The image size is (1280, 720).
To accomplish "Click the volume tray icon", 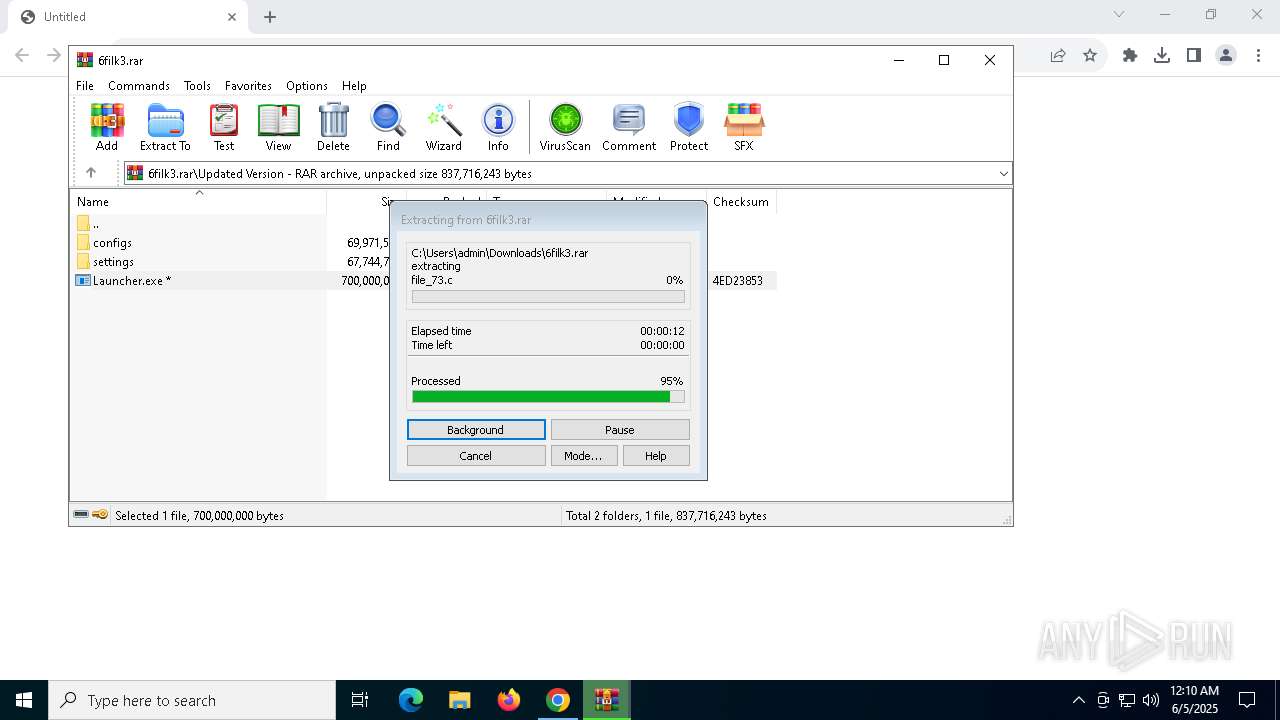I will point(1151,700).
